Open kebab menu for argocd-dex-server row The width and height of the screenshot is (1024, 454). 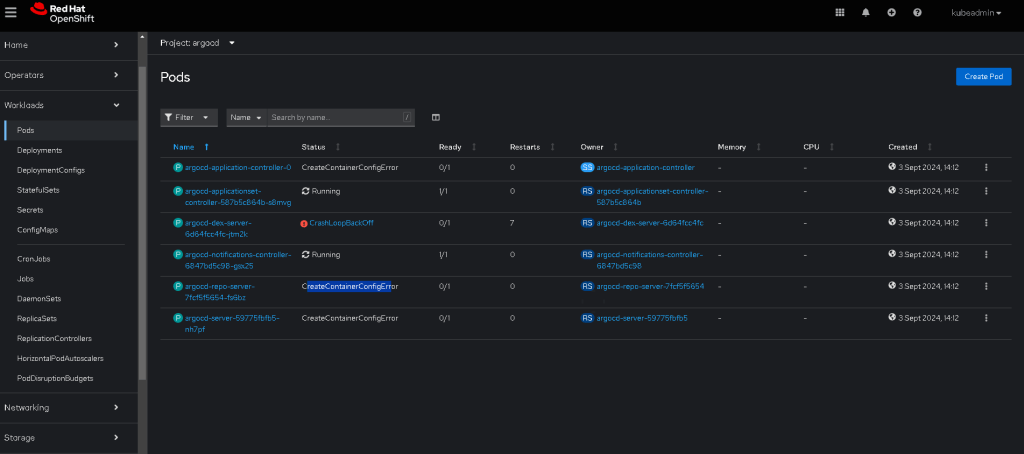(x=986, y=223)
